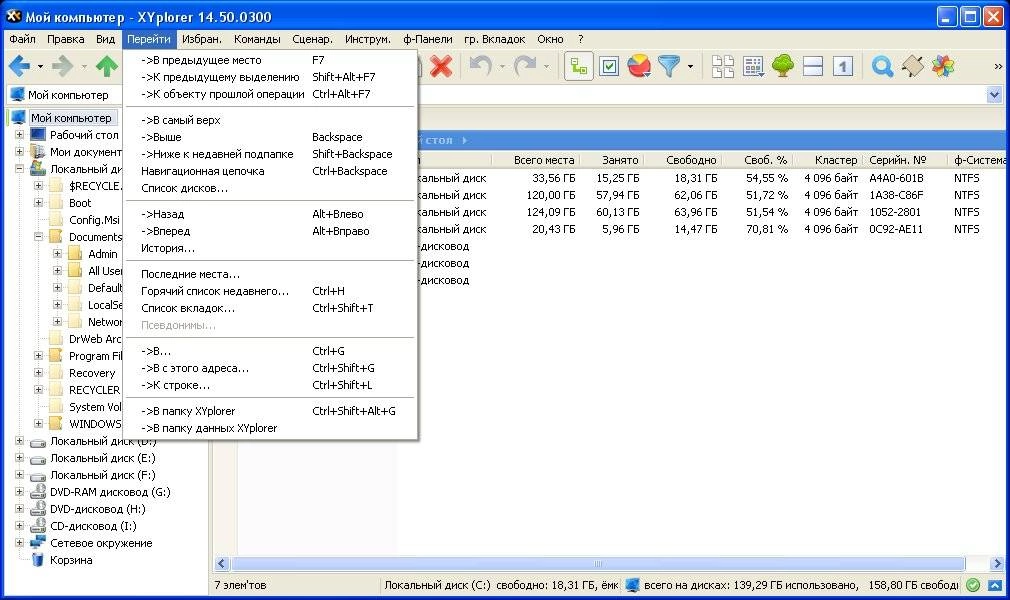Select 'Горячий список недавнего…' menu item

pos(271,291)
